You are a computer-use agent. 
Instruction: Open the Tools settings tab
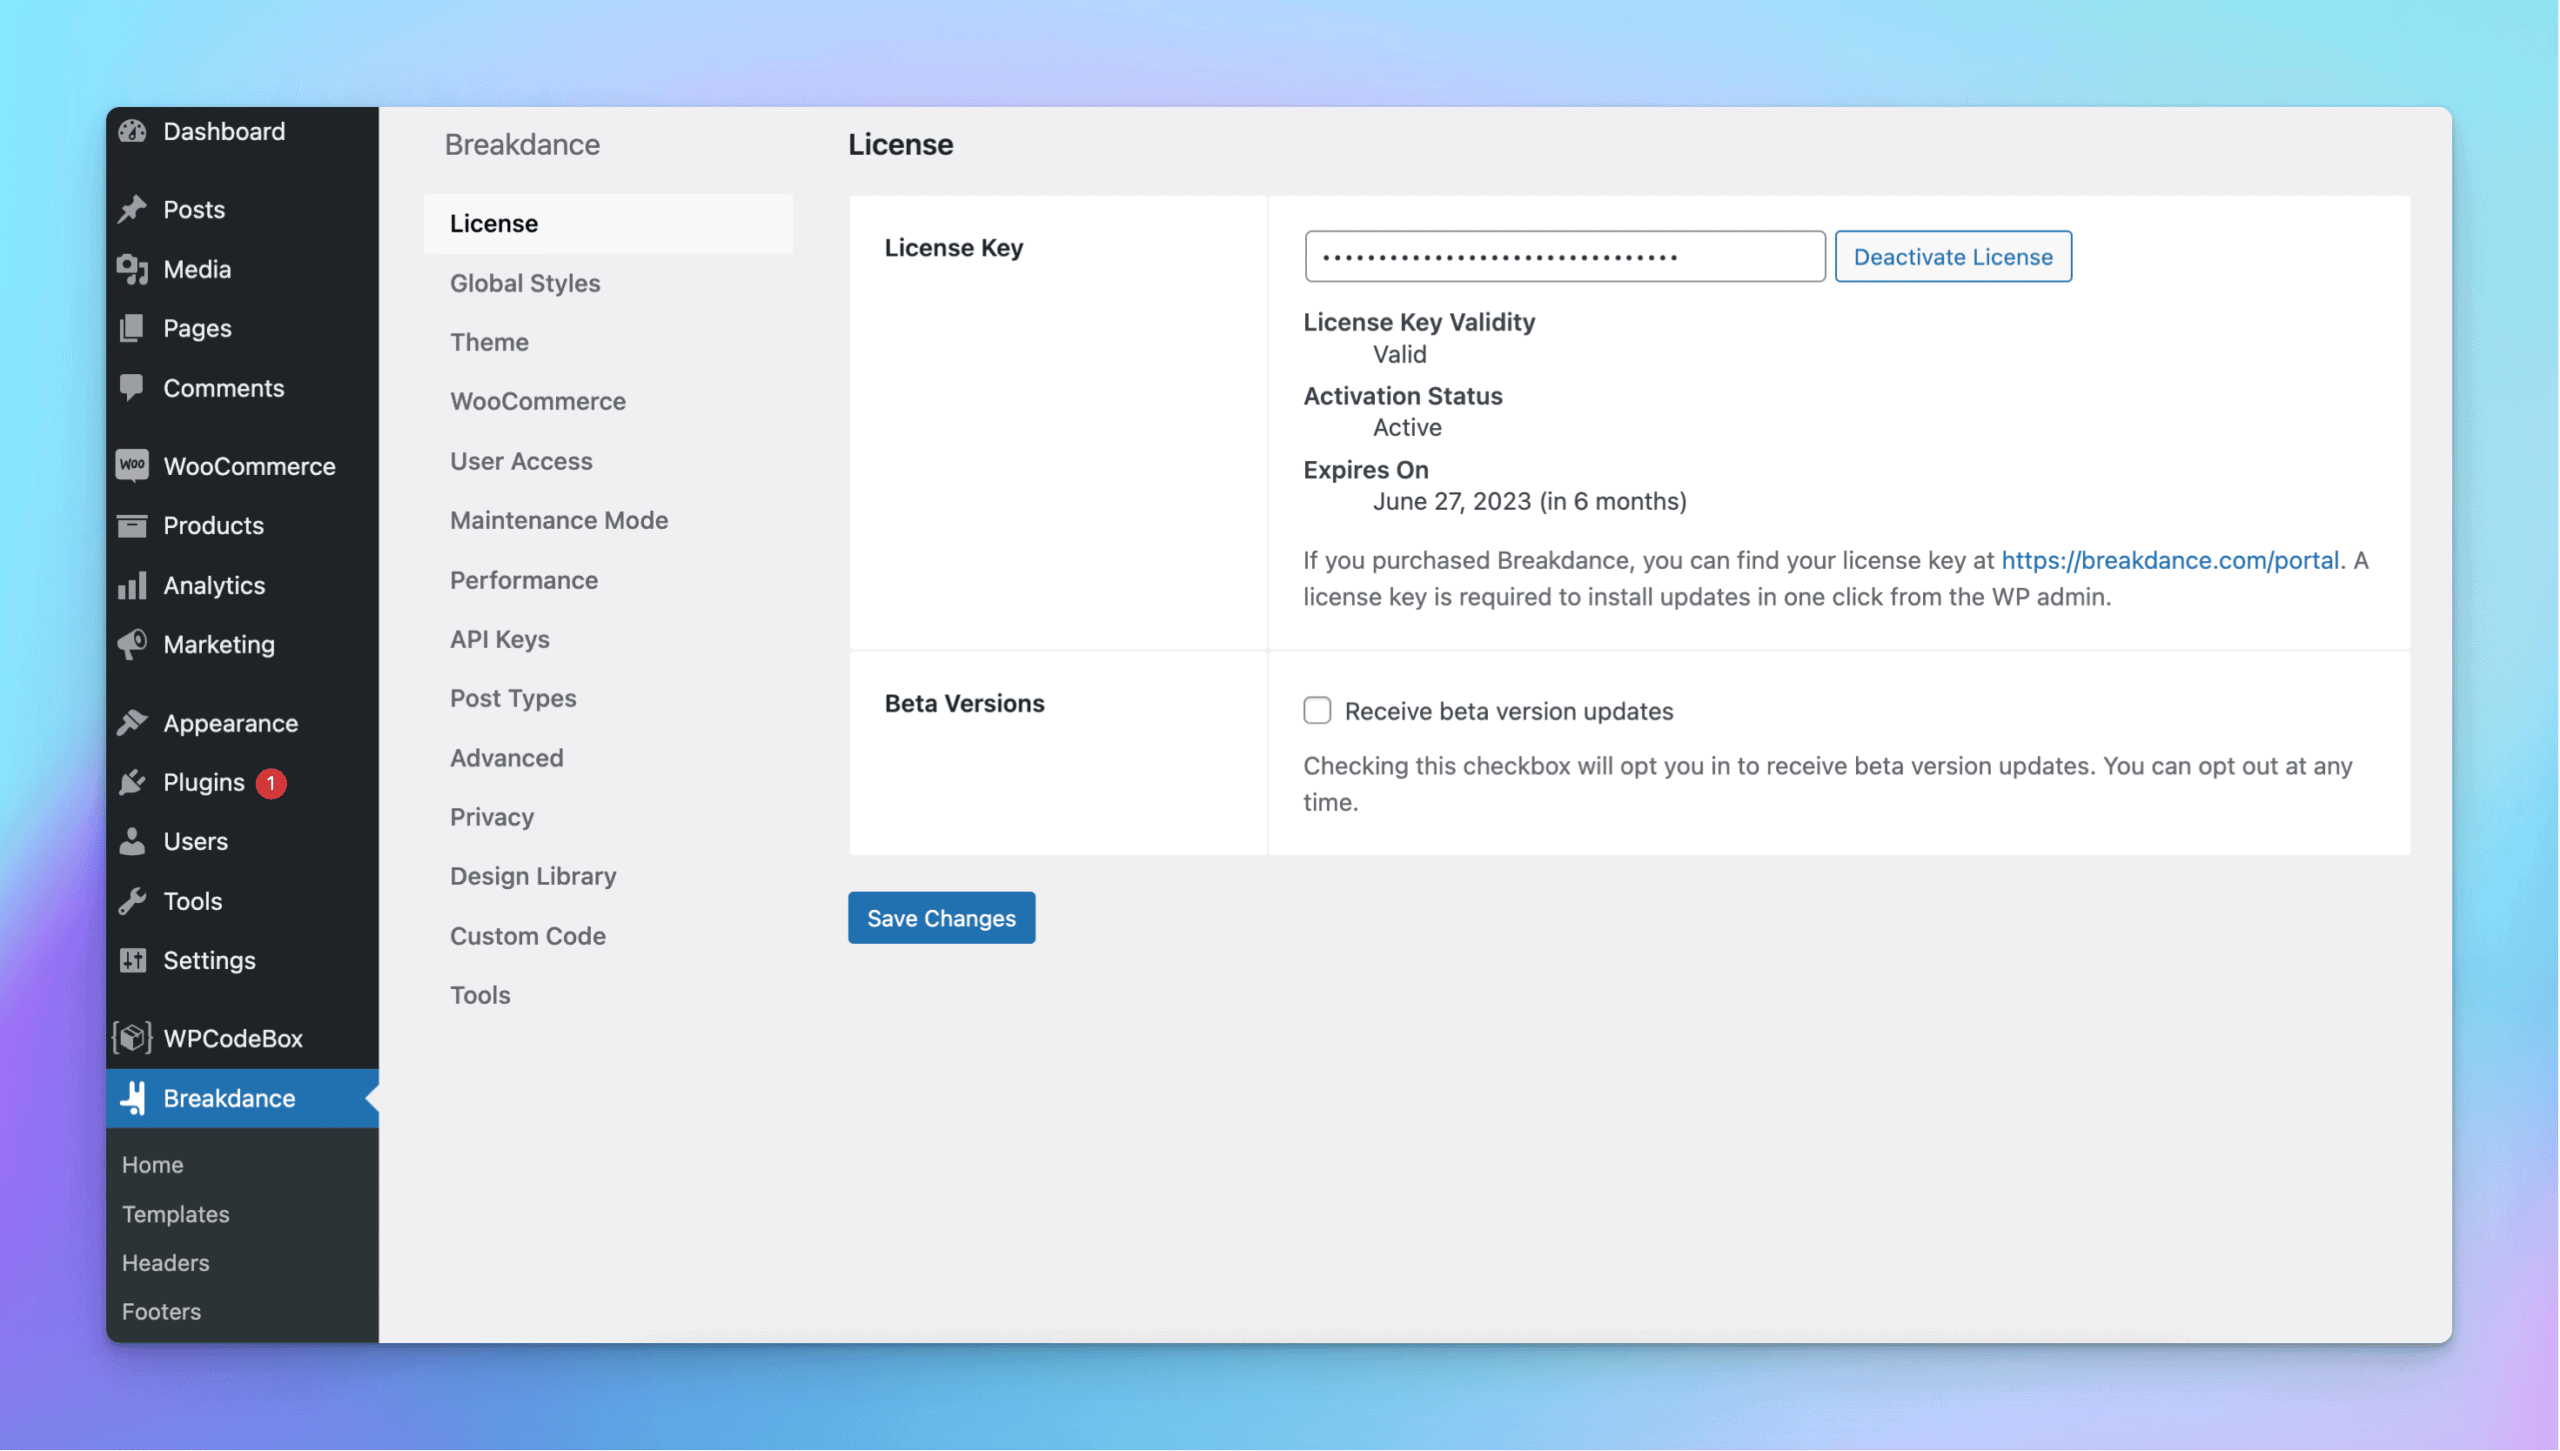pyautogui.click(x=608, y=995)
